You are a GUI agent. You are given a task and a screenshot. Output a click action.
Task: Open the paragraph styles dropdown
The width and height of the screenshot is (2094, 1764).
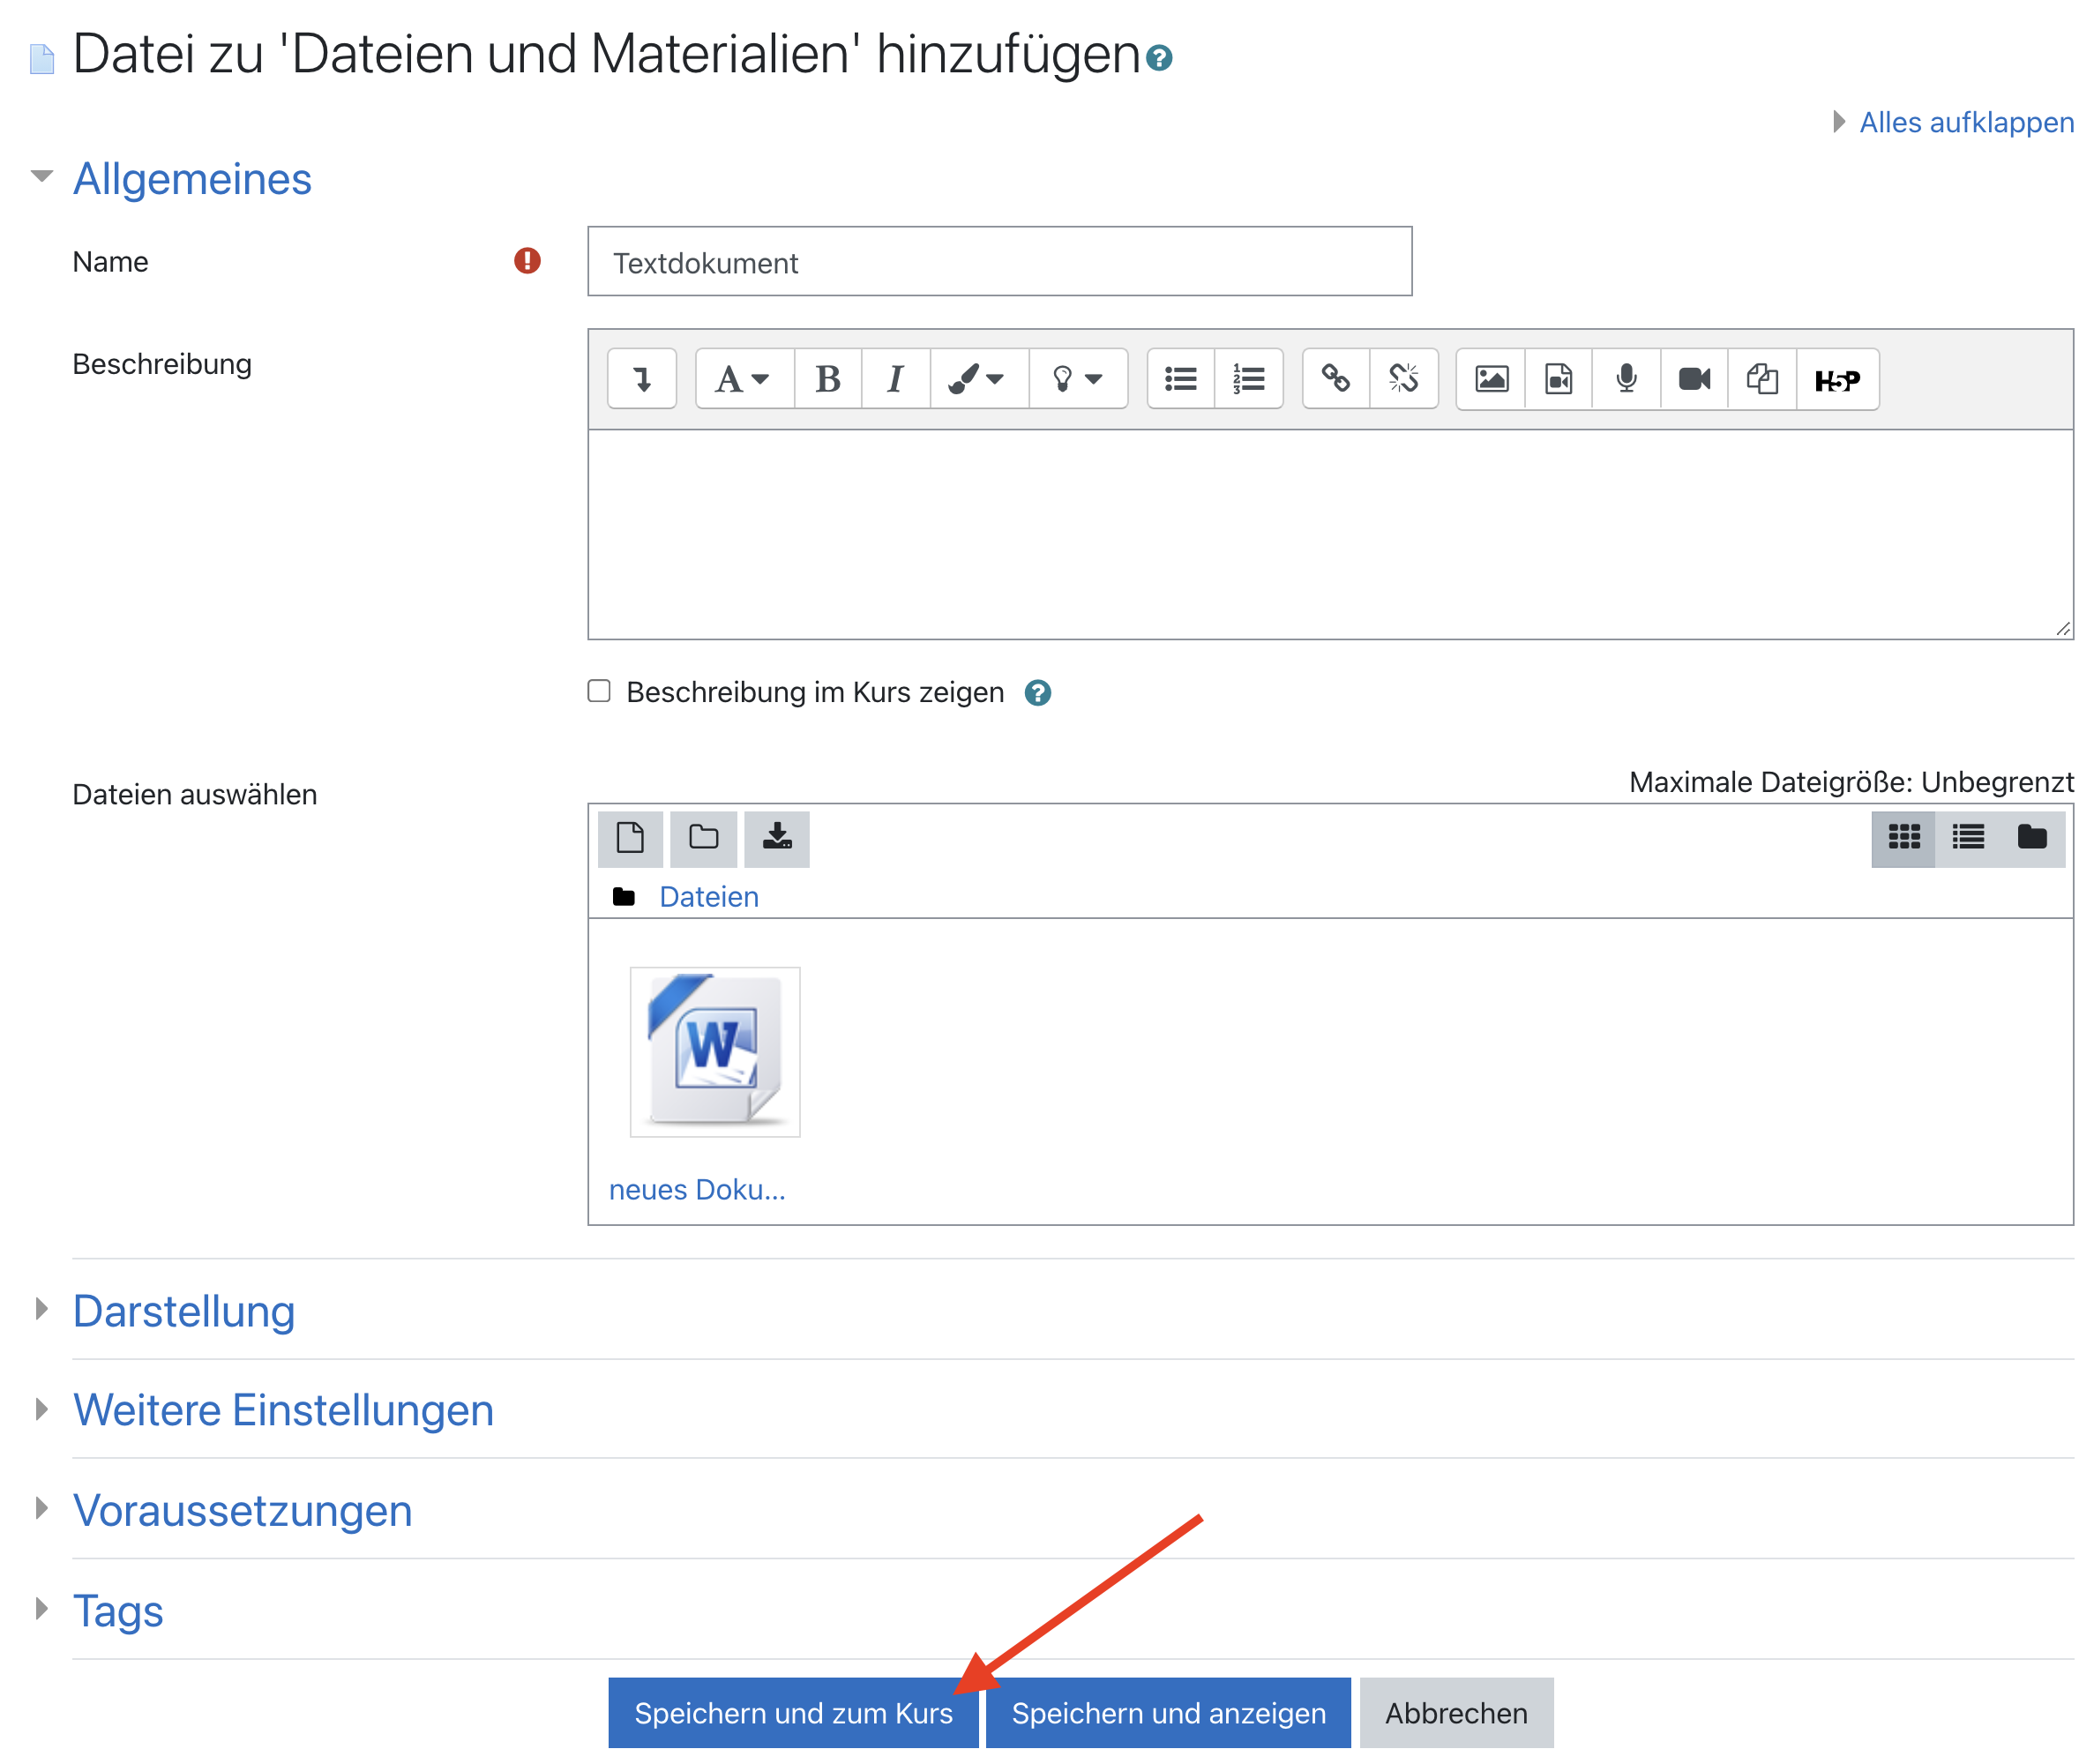coord(743,379)
